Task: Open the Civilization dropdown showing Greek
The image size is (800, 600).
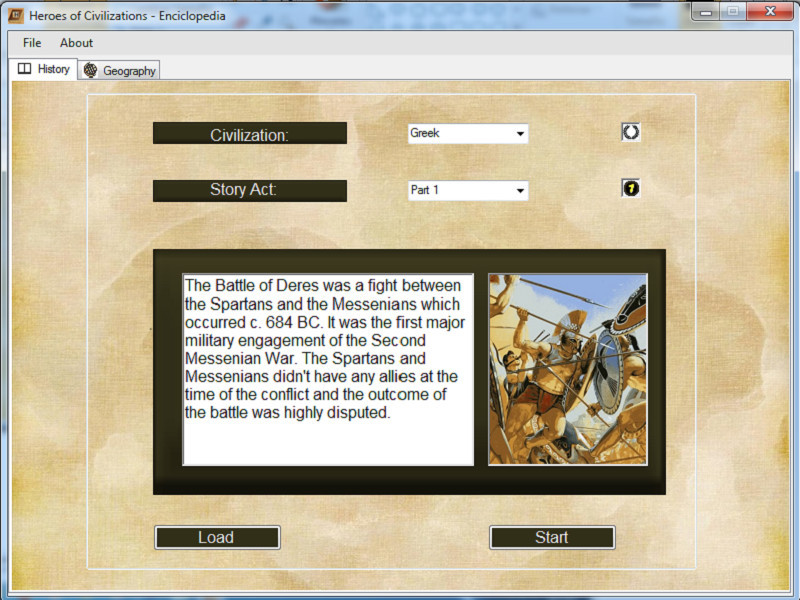Action: pos(468,133)
